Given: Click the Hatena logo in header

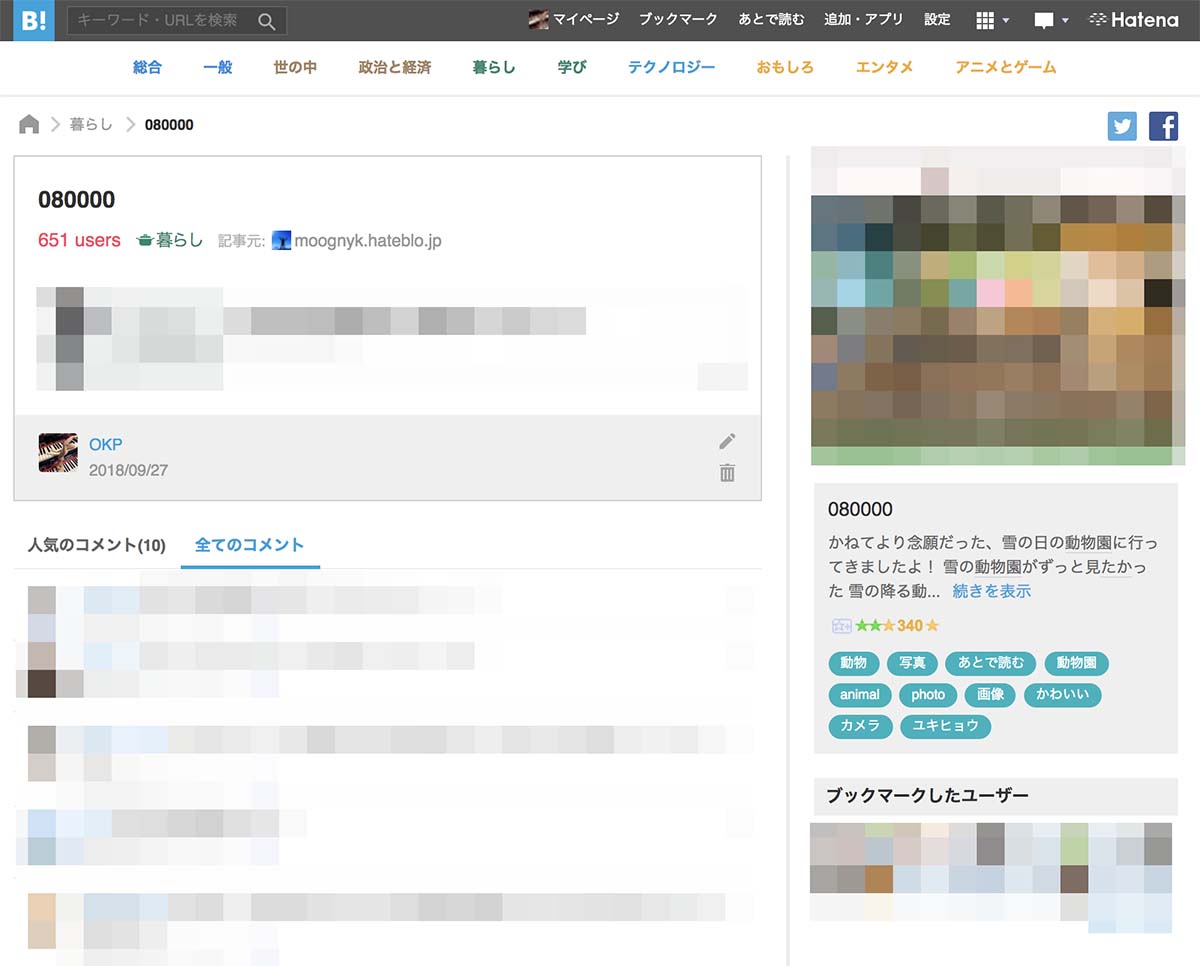Looking at the screenshot, I should (x=1134, y=19).
